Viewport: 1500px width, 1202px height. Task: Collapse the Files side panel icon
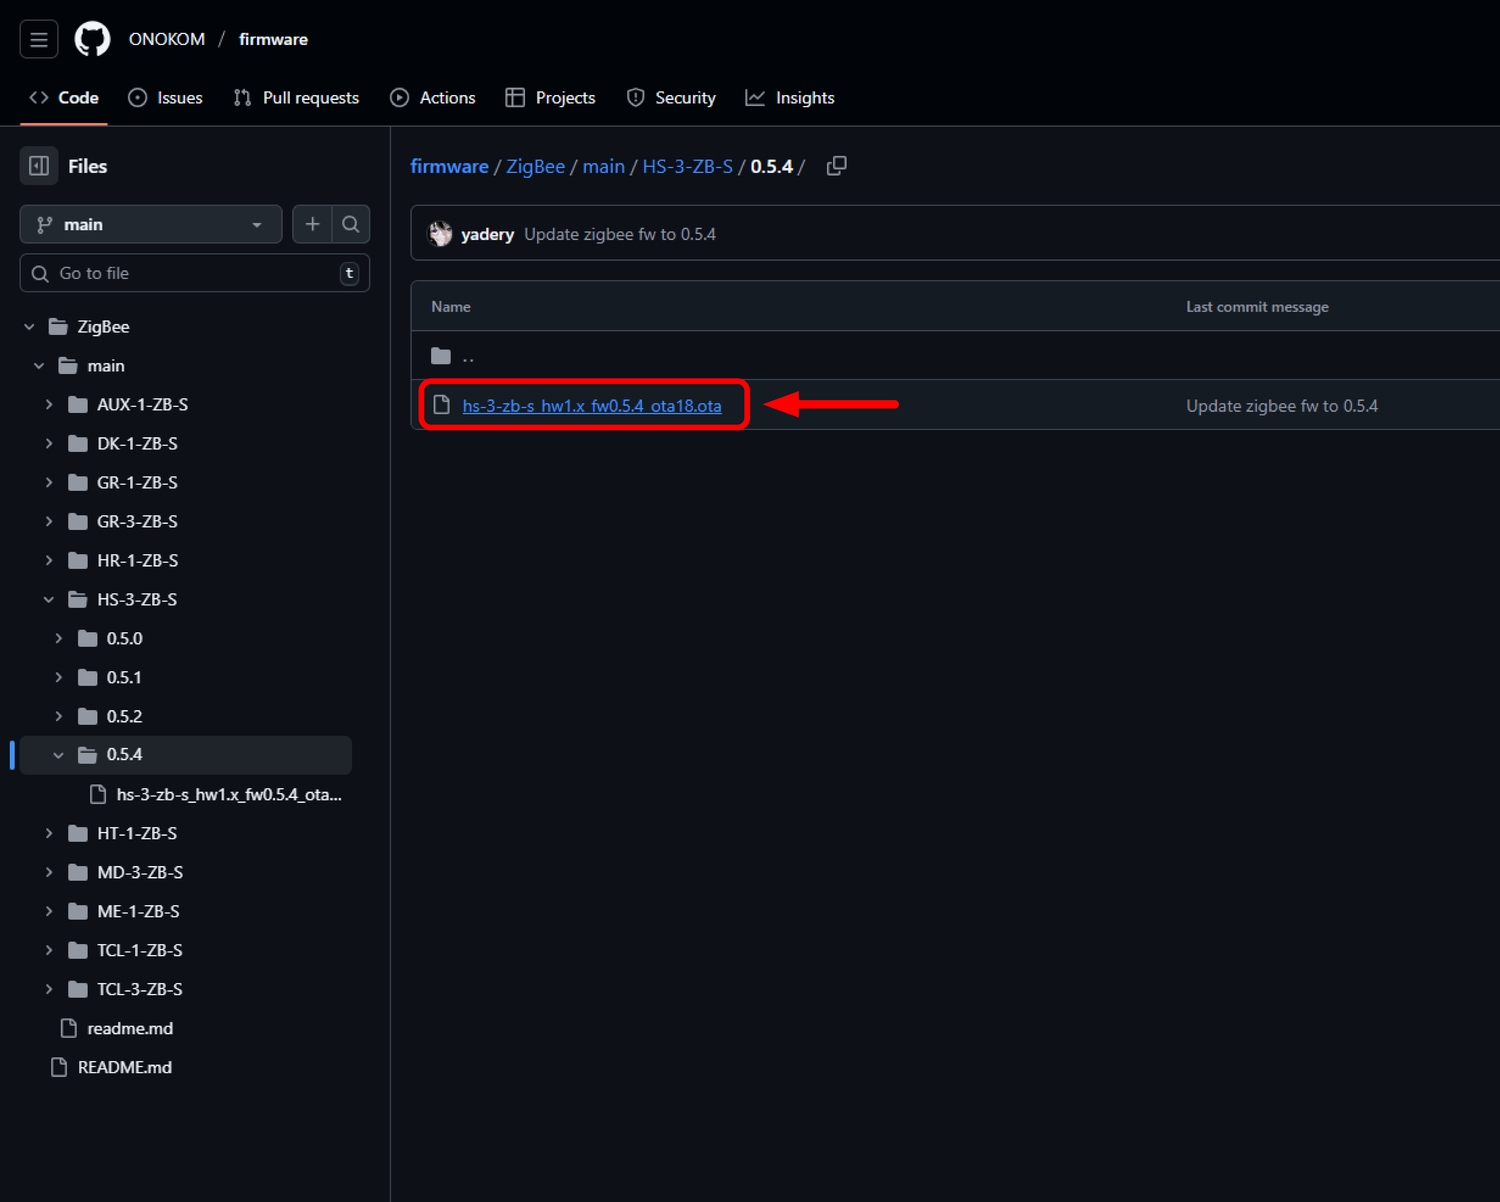tap(39, 166)
